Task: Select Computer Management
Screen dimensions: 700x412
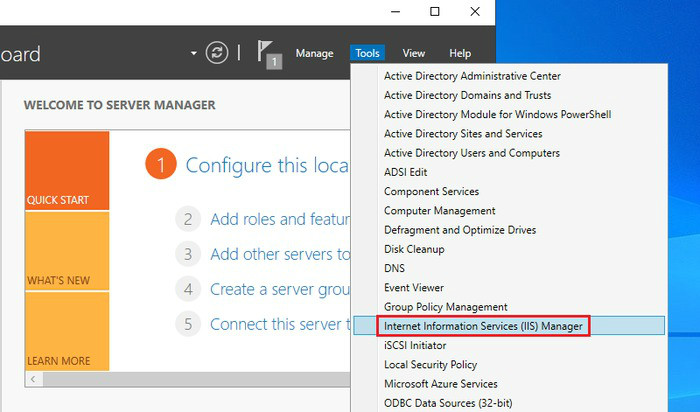Action: click(x=439, y=211)
